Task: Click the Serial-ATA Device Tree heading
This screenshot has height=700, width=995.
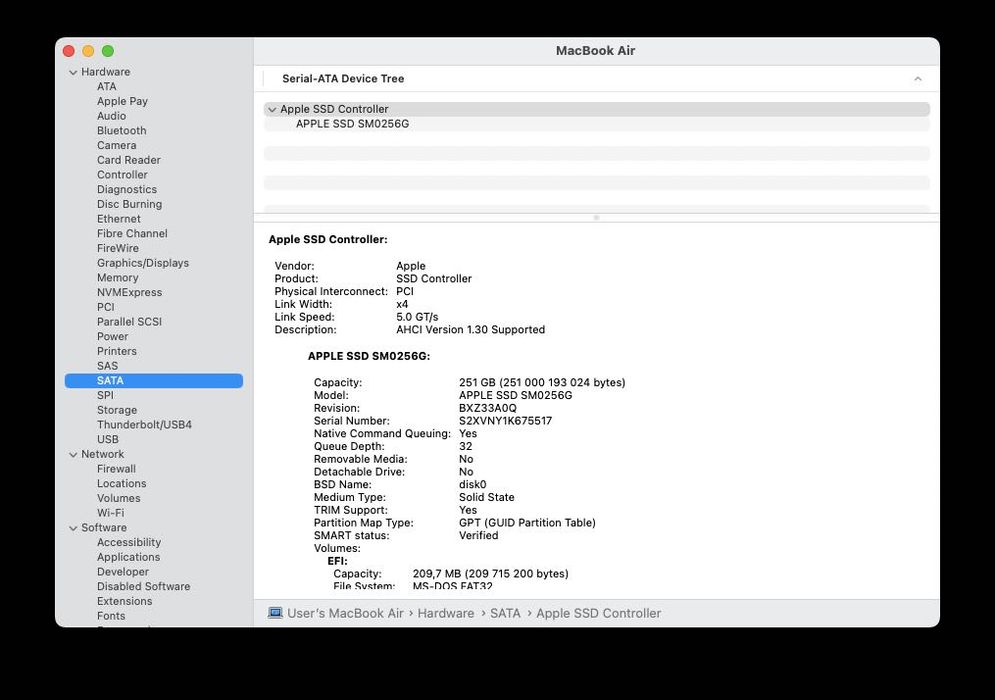Action: (343, 79)
